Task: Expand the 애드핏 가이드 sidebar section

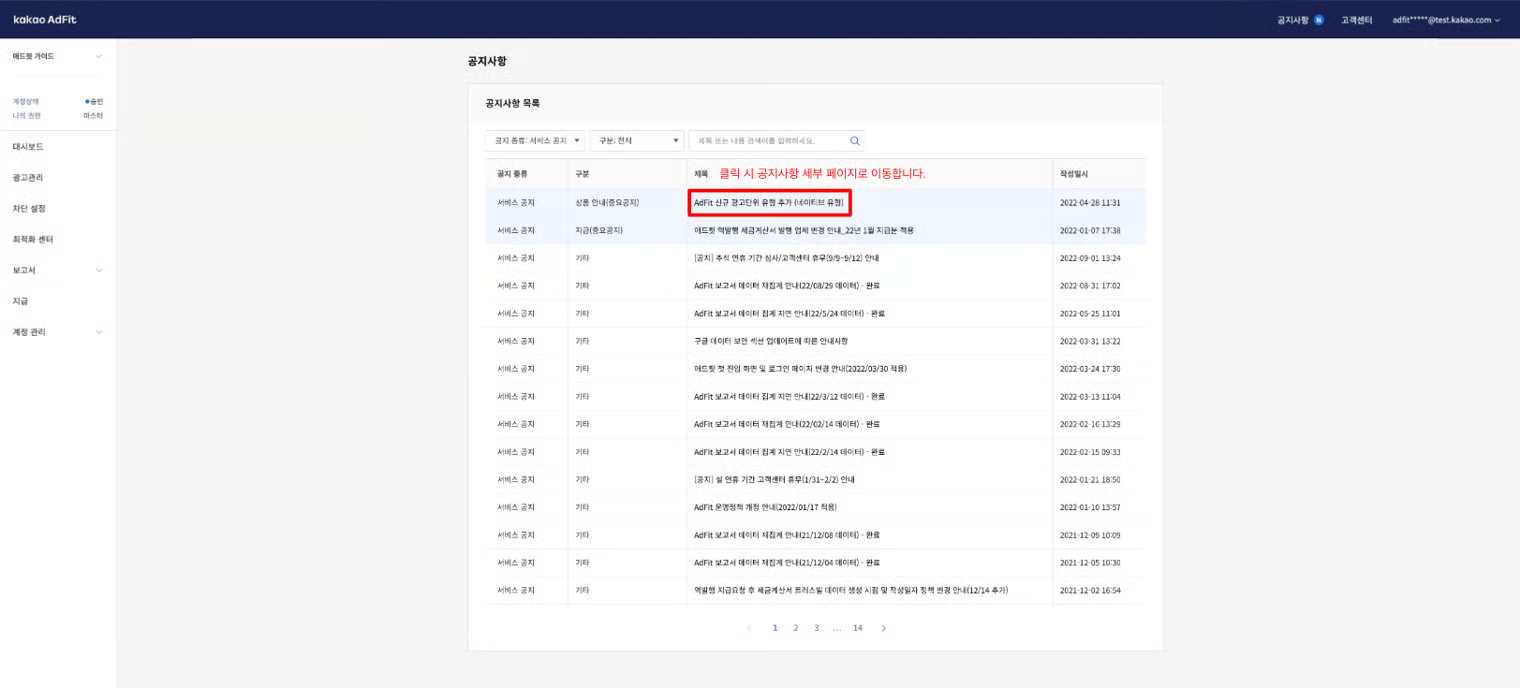Action: click(57, 56)
